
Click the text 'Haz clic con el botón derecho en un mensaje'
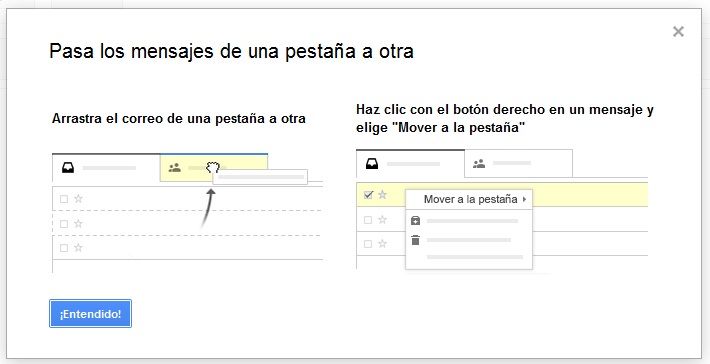[499, 110]
